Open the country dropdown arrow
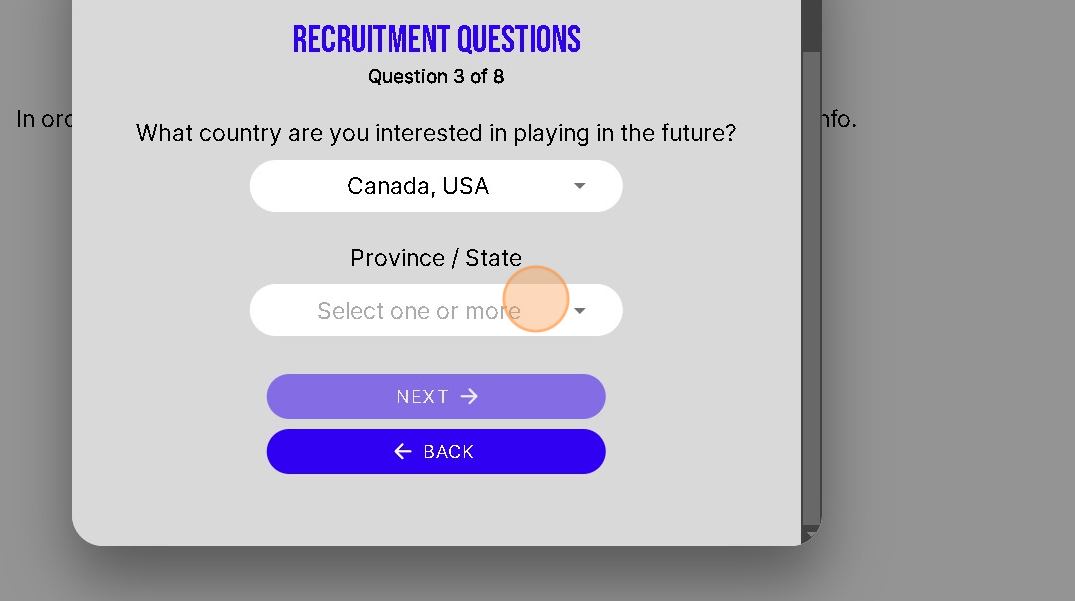 [579, 186]
